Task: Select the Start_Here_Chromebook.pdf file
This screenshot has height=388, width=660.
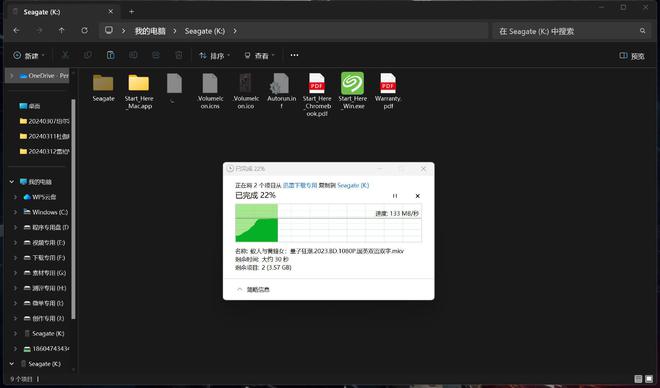Action: (317, 95)
